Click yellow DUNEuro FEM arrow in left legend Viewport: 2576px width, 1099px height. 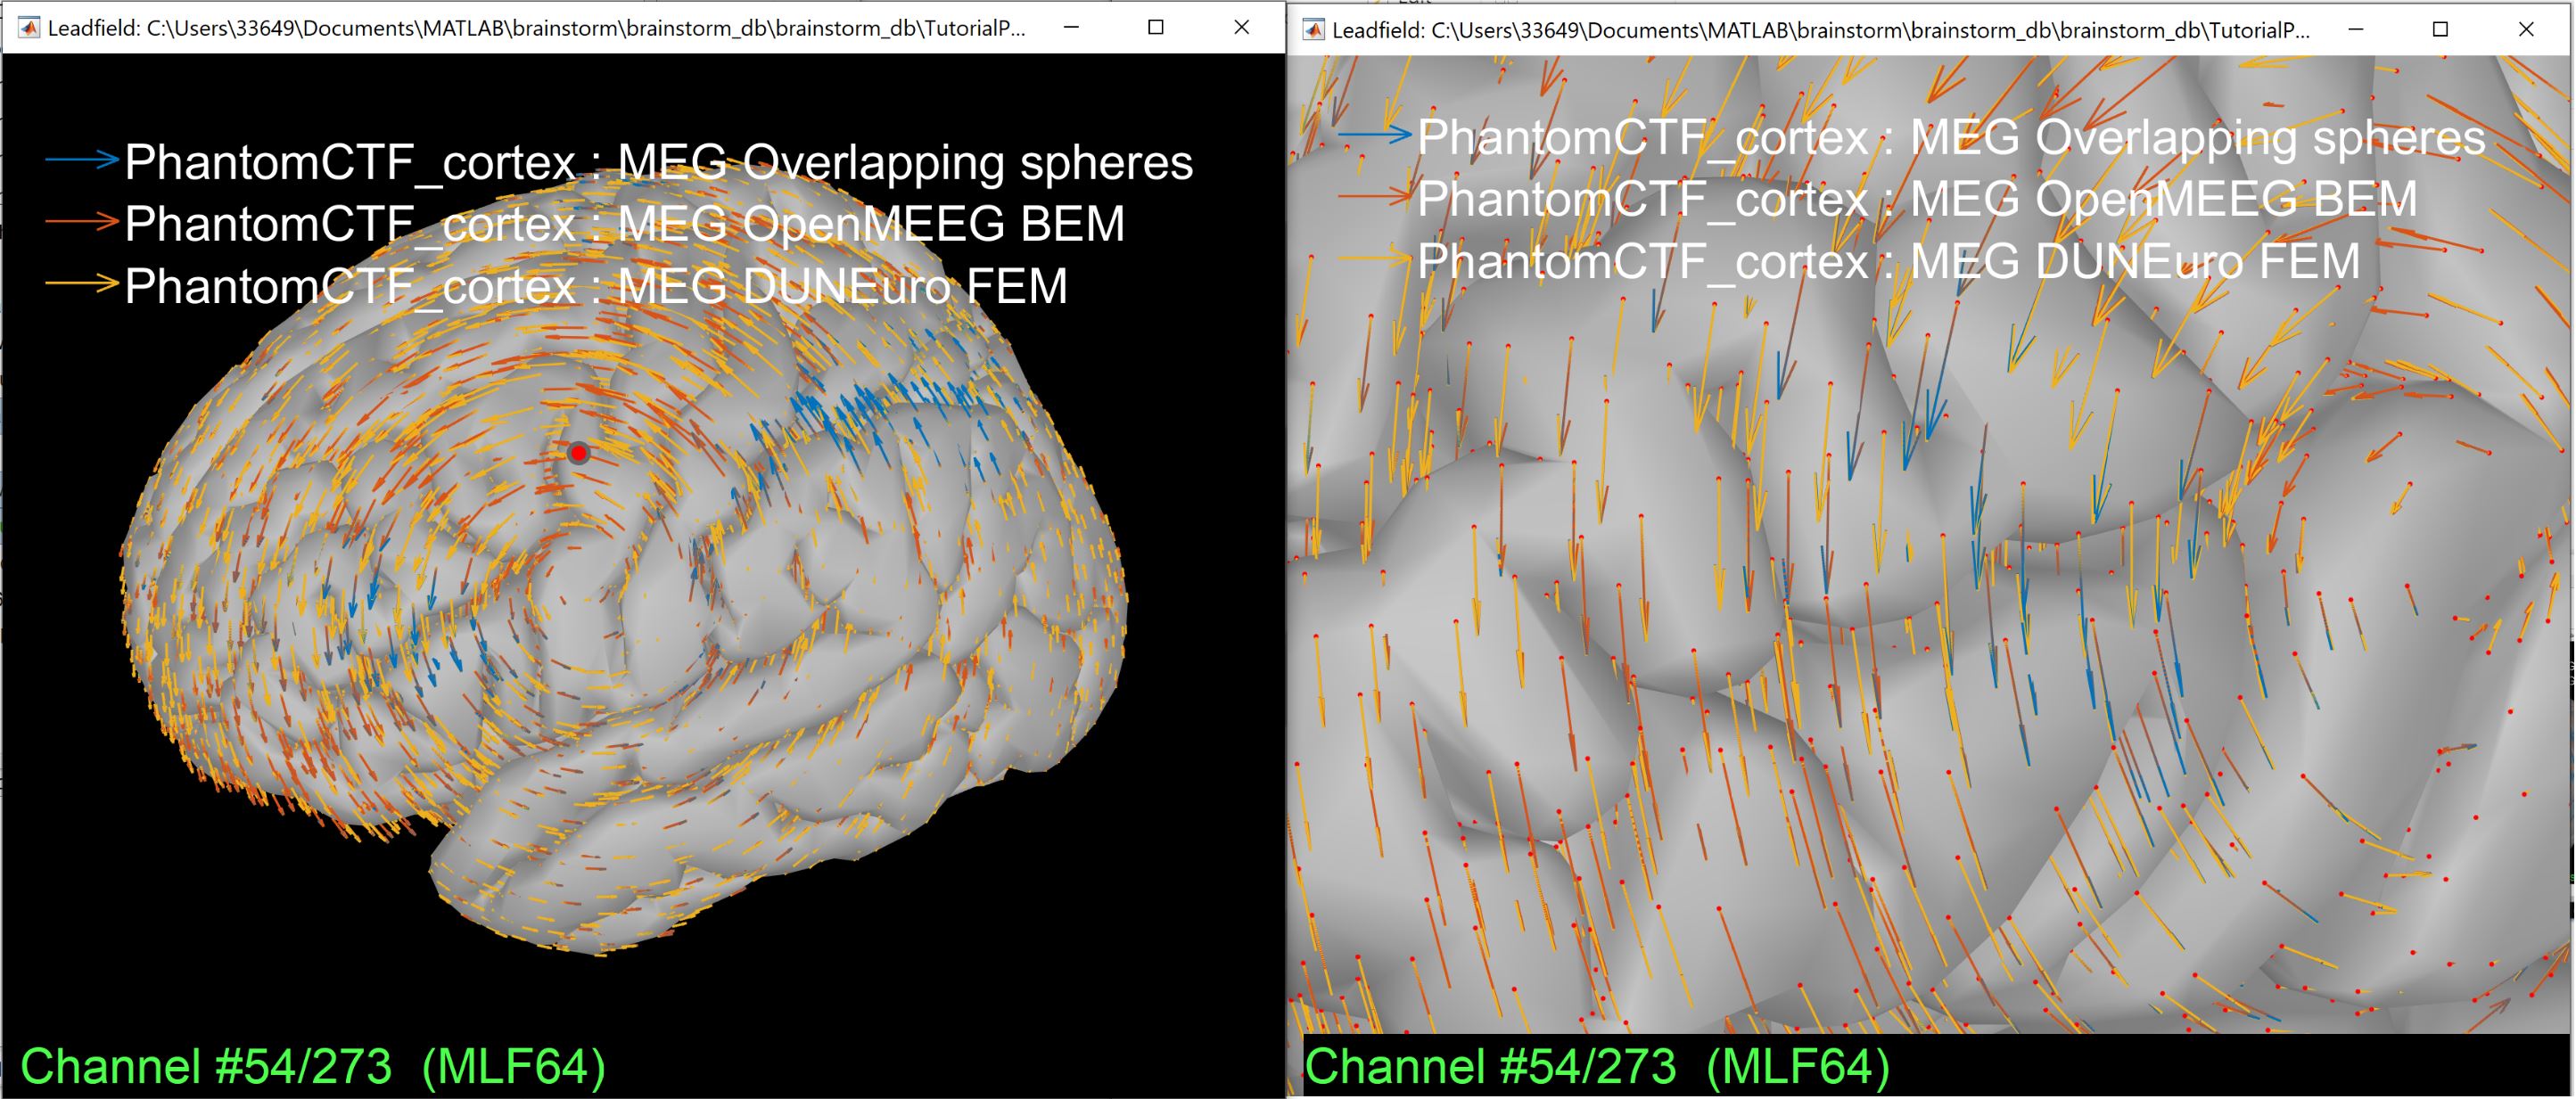click(x=82, y=284)
